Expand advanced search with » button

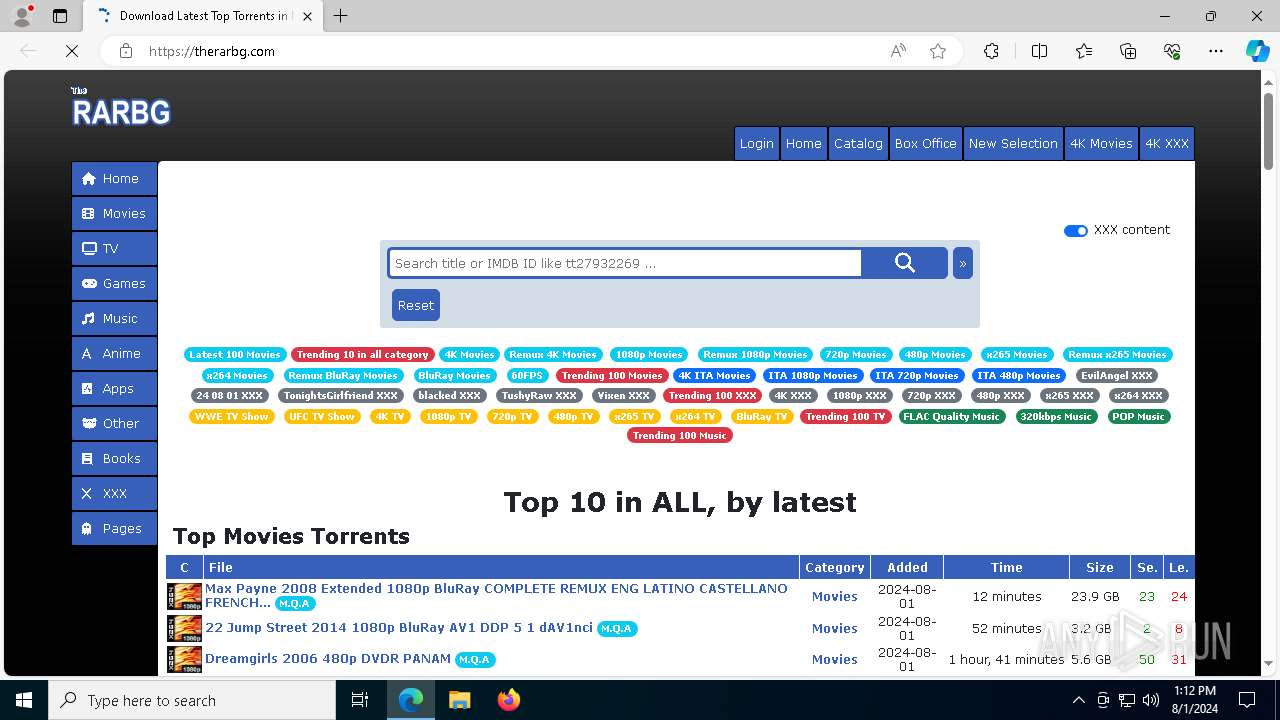[963, 263]
